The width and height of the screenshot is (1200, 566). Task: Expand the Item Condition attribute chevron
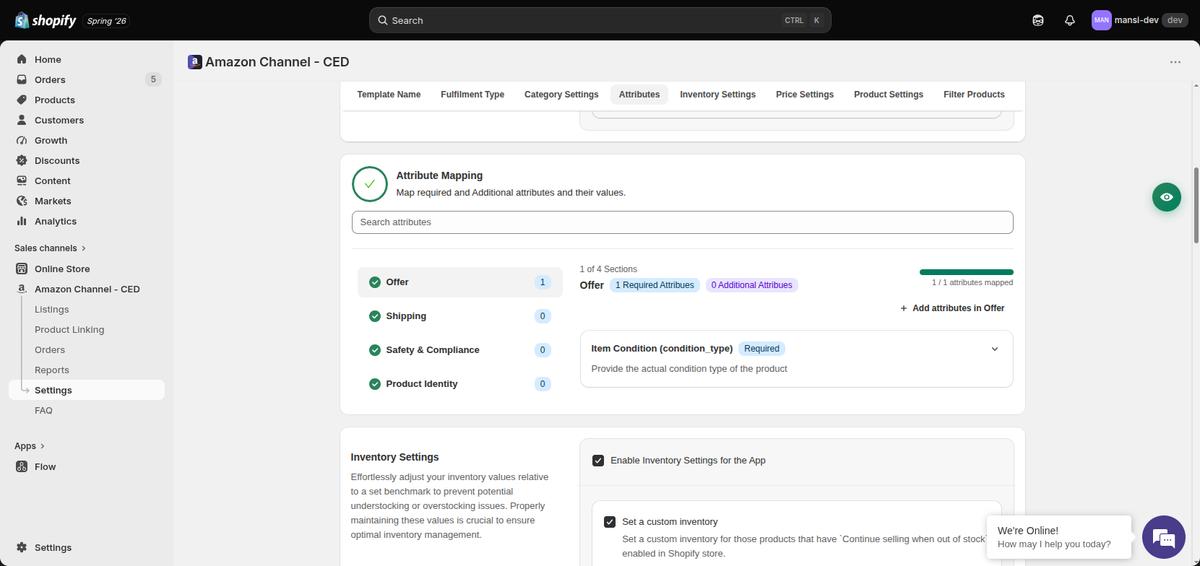994,349
